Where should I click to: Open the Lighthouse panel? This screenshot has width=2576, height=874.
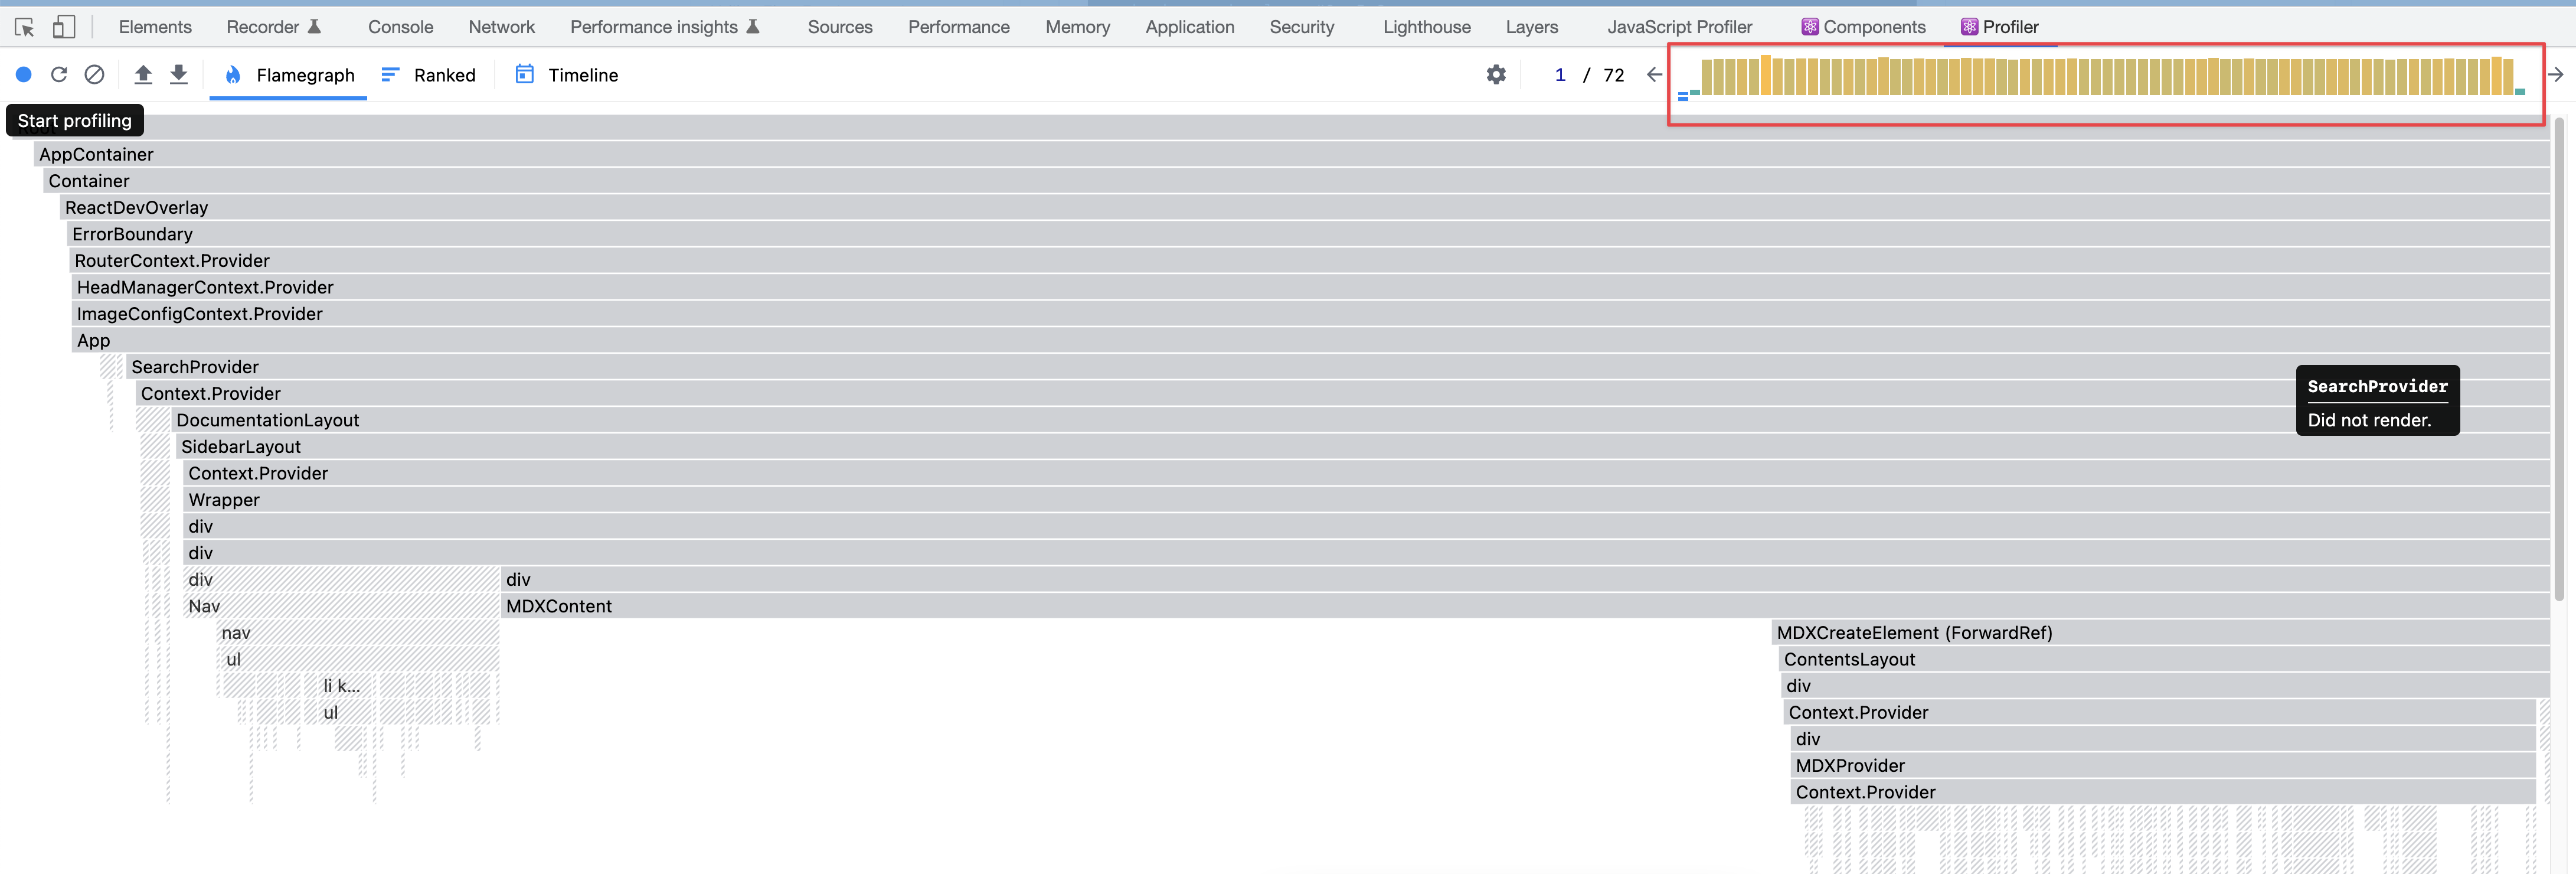click(x=1426, y=27)
